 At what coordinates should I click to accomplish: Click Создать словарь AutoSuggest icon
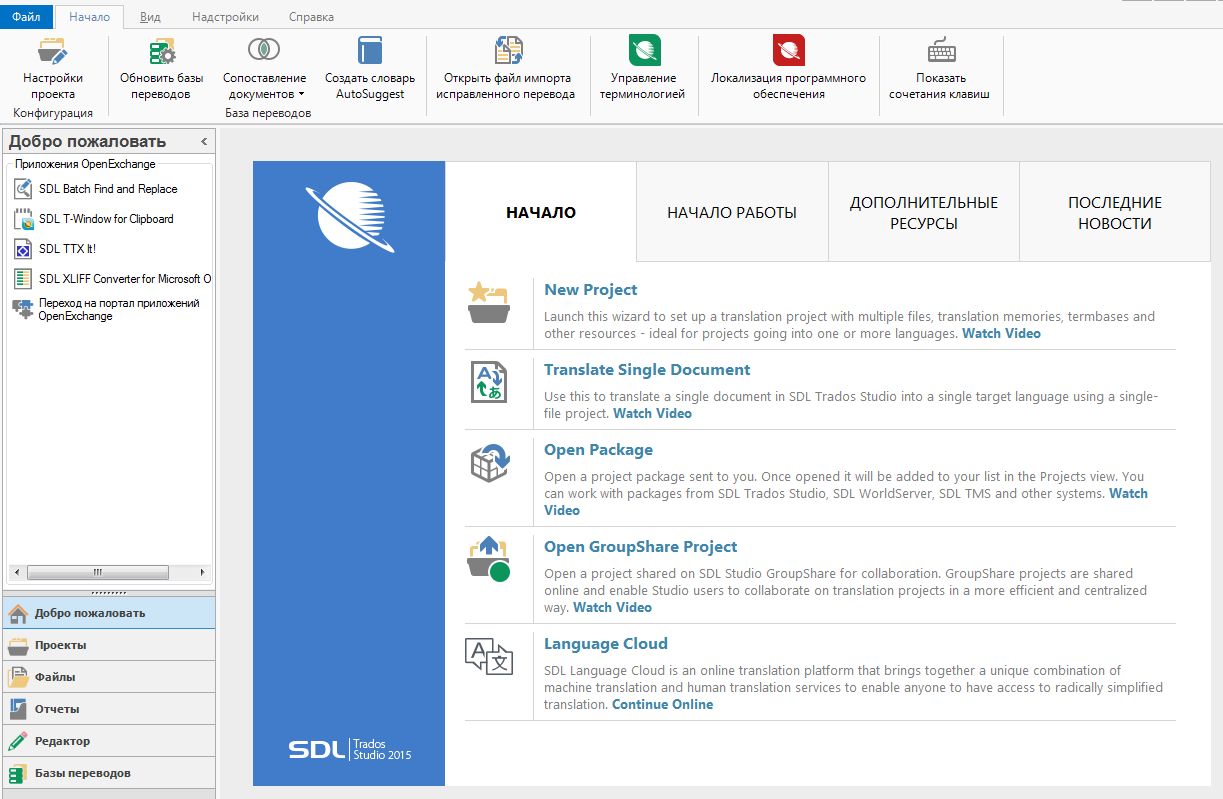click(370, 51)
